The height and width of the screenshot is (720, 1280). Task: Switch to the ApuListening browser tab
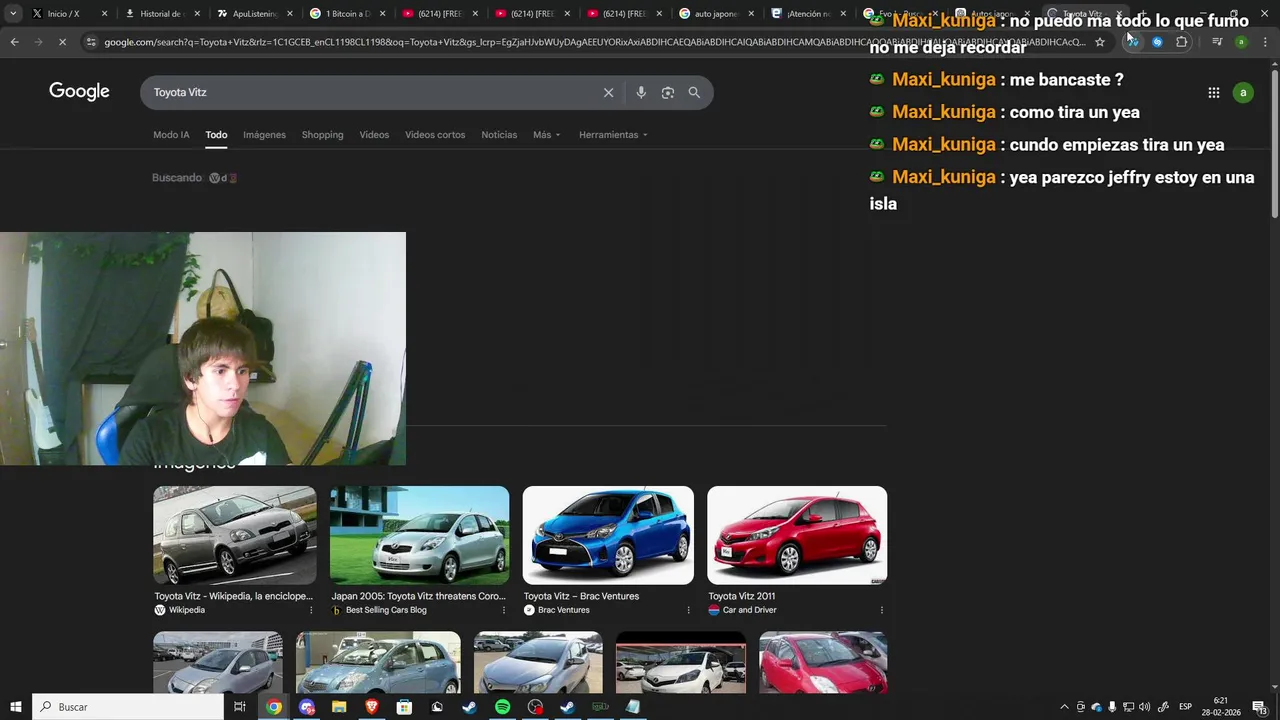(x=254, y=14)
